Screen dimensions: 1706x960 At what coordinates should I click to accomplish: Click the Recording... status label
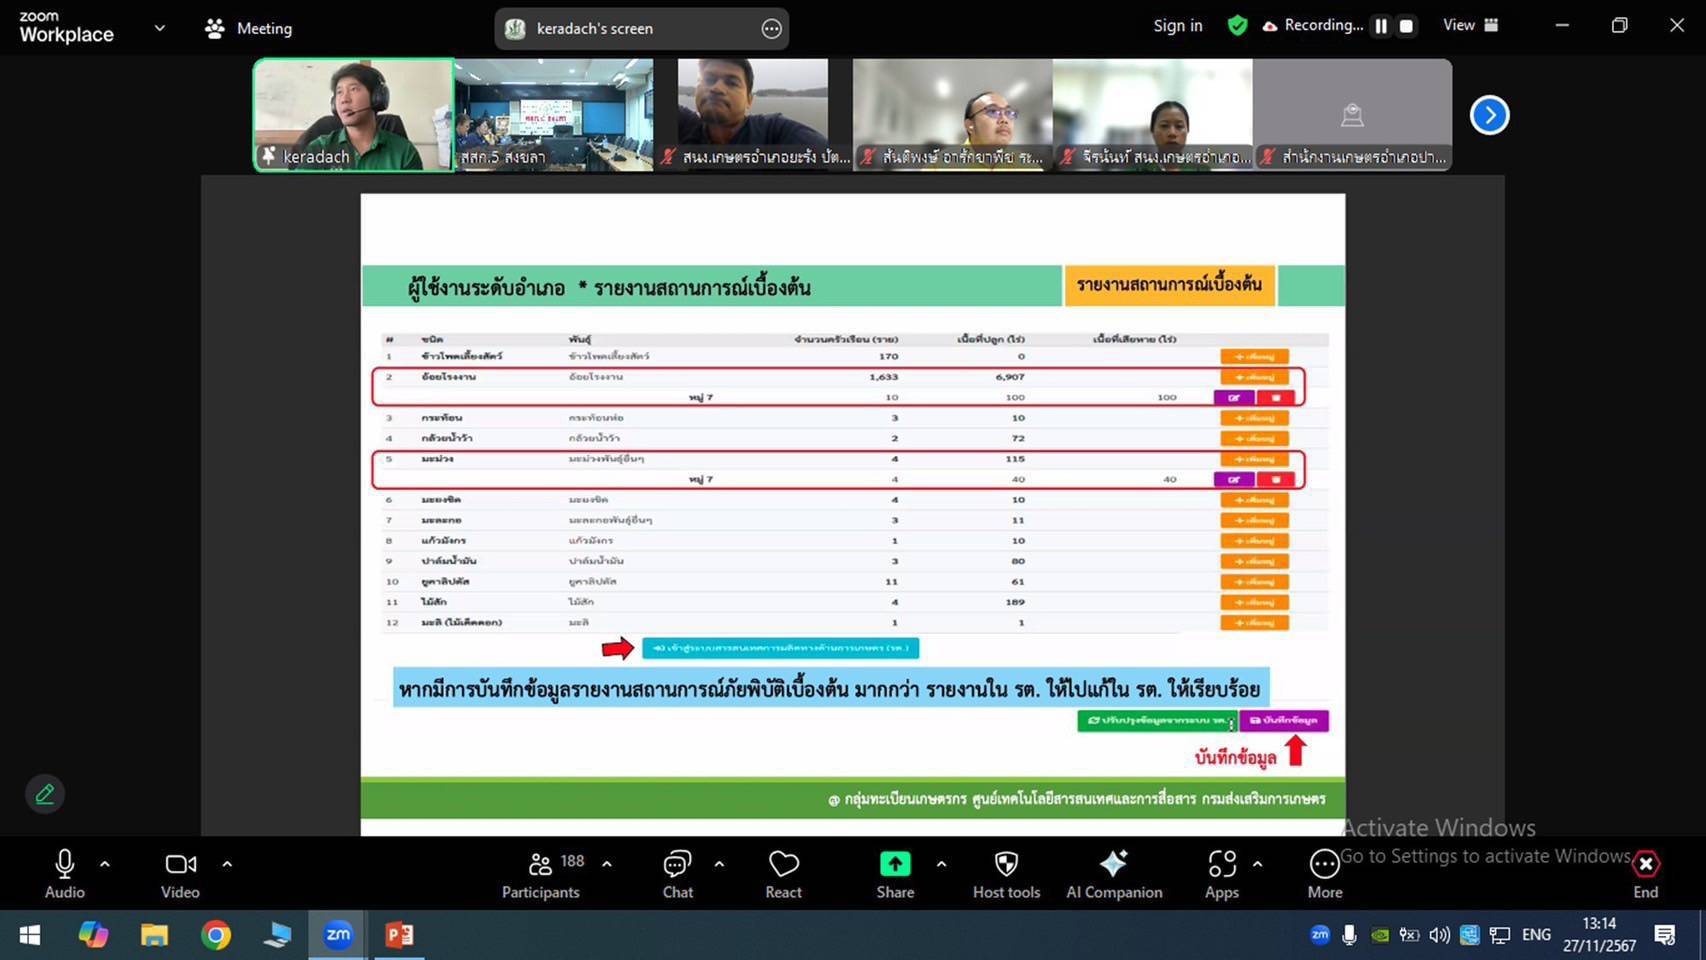tap(1323, 26)
